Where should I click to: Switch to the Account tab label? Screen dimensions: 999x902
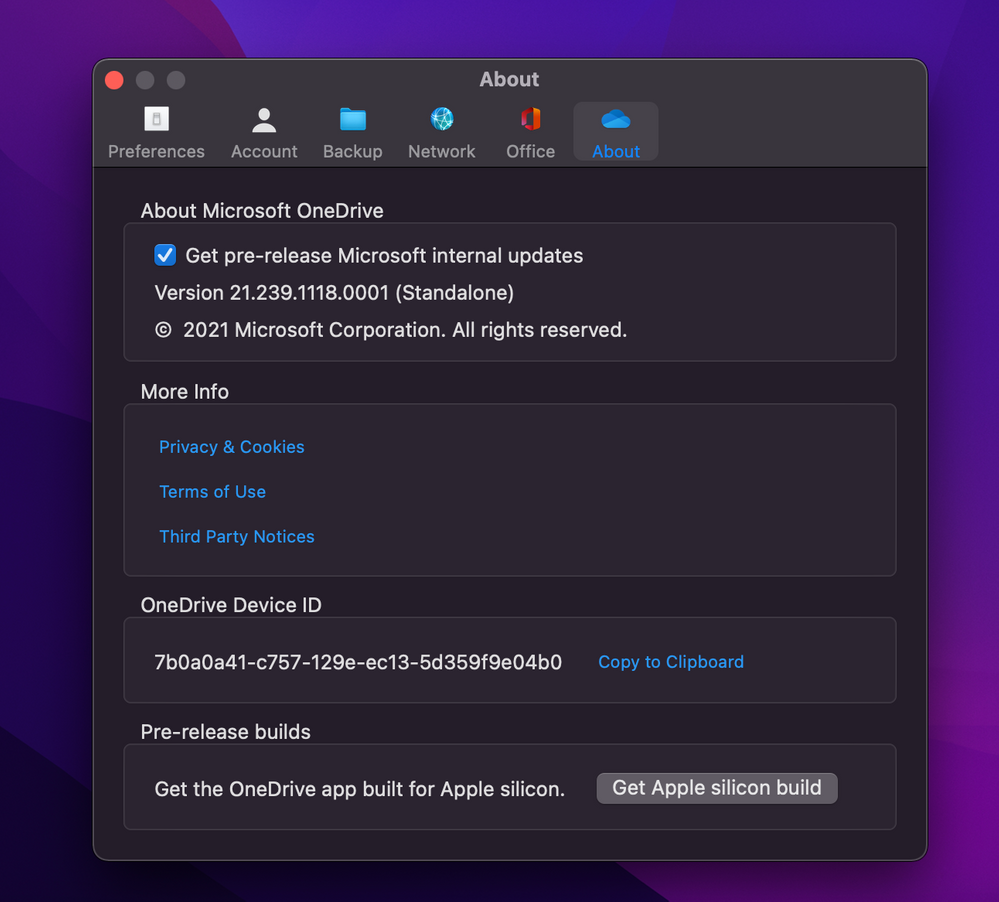tap(264, 151)
